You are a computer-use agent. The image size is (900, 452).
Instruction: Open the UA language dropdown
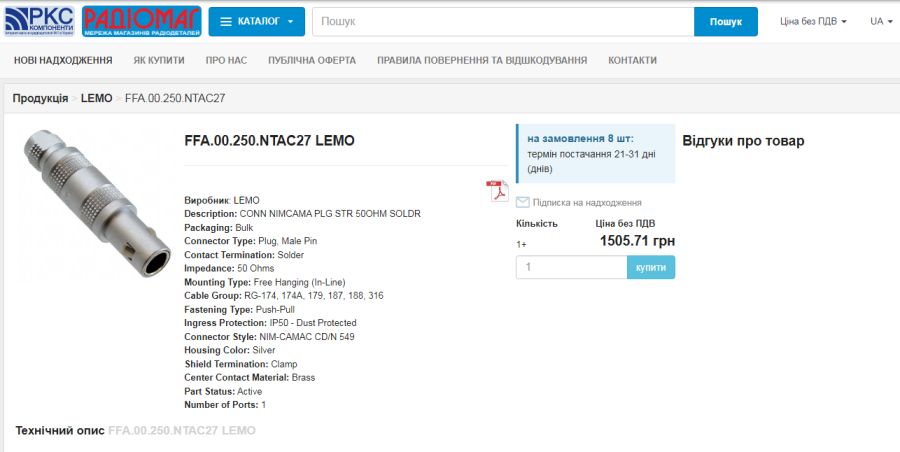point(881,21)
